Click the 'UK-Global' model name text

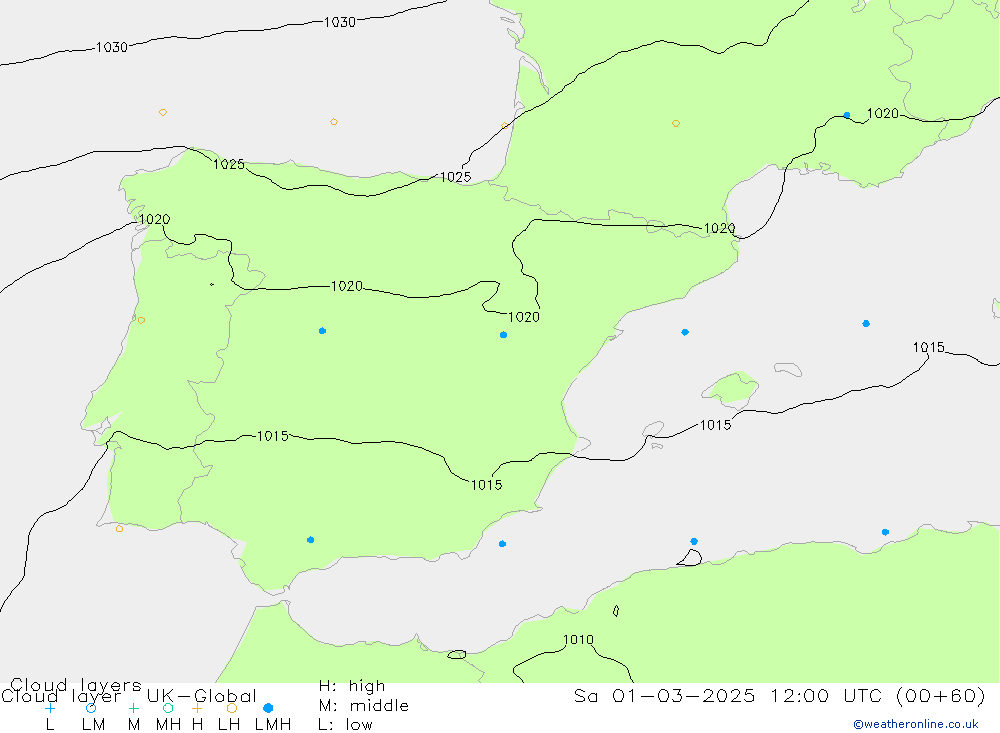click(201, 696)
